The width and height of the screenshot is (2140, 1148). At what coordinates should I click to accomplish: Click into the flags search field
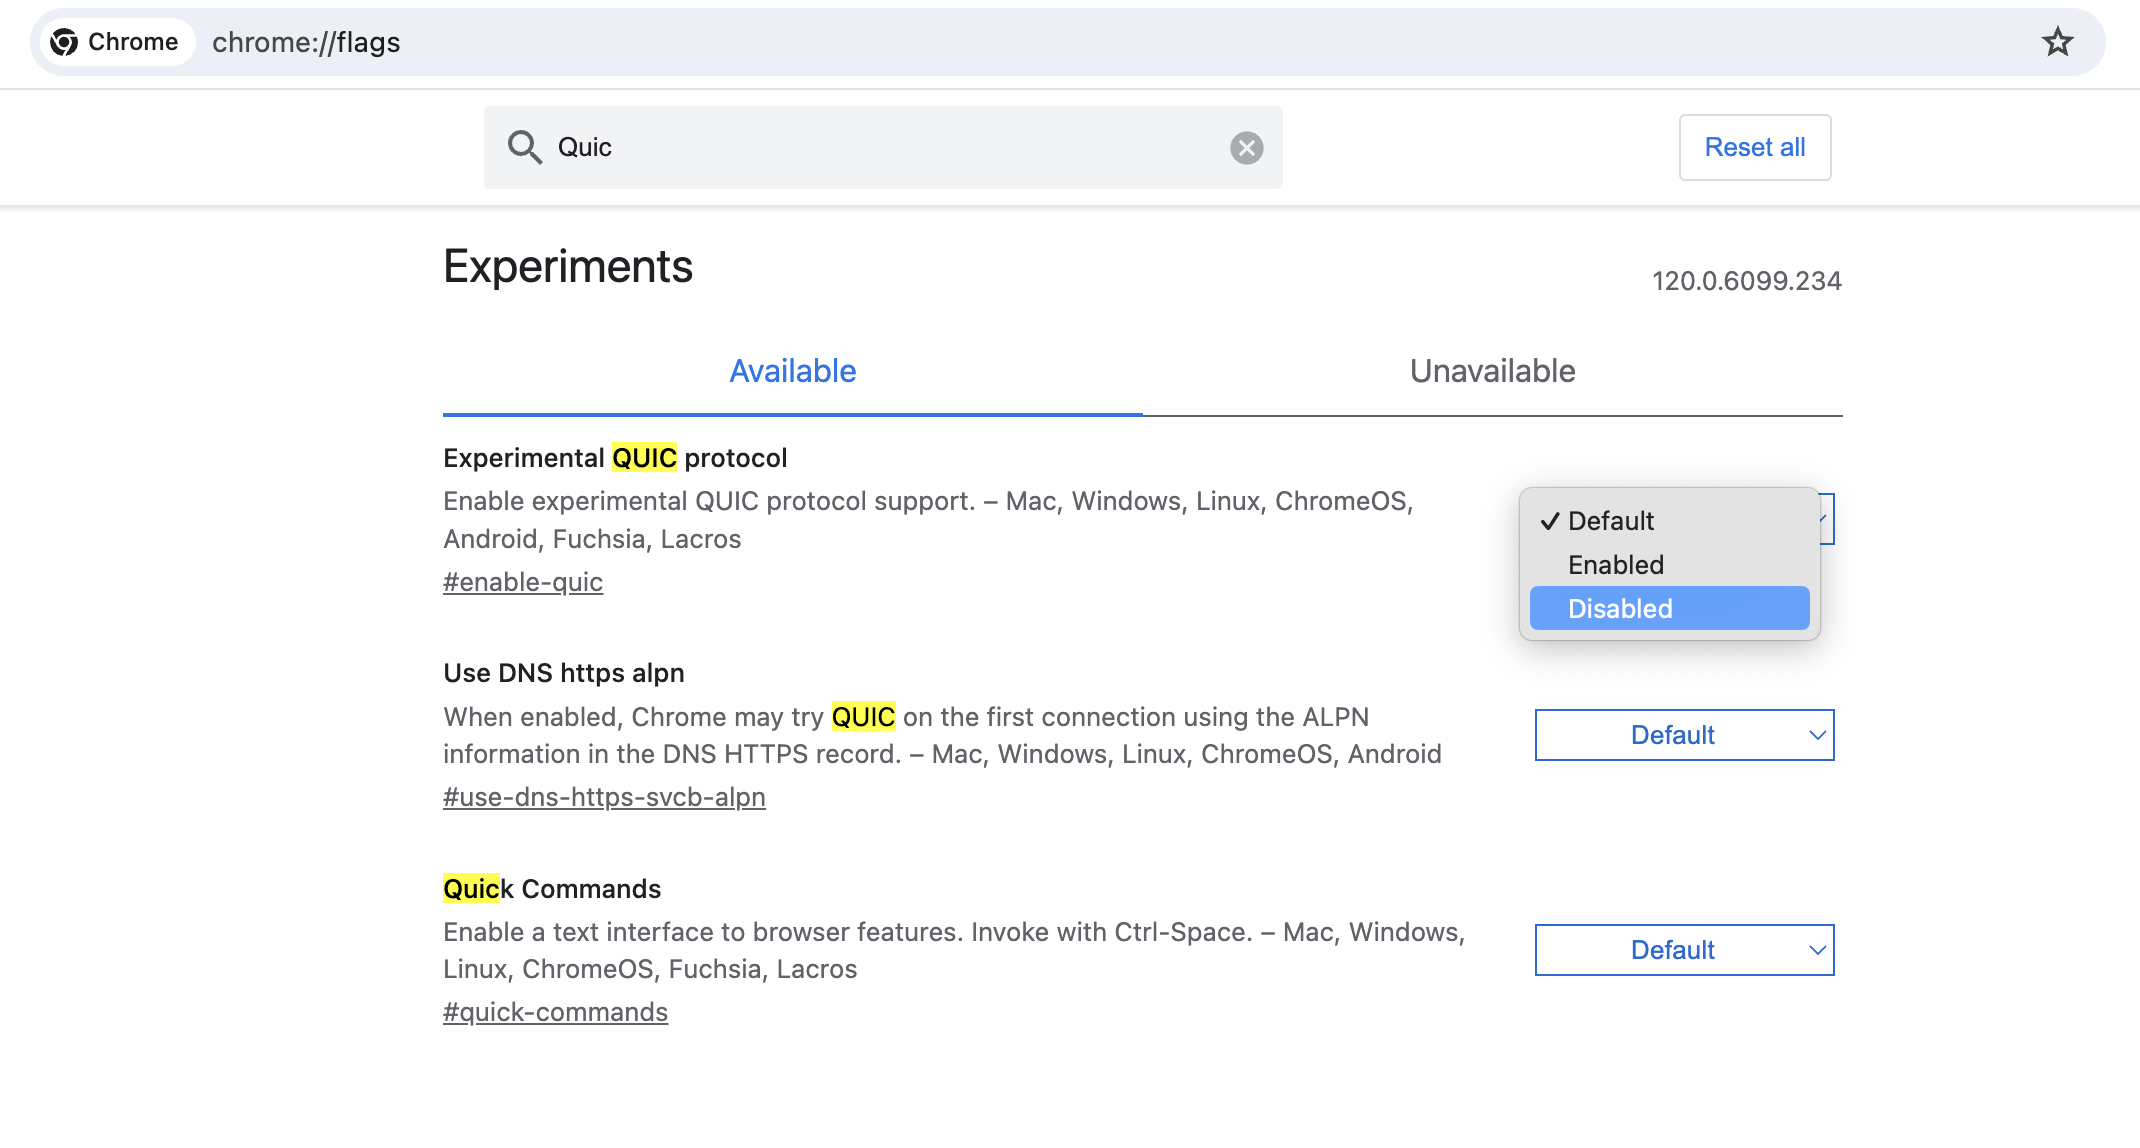tap(880, 148)
